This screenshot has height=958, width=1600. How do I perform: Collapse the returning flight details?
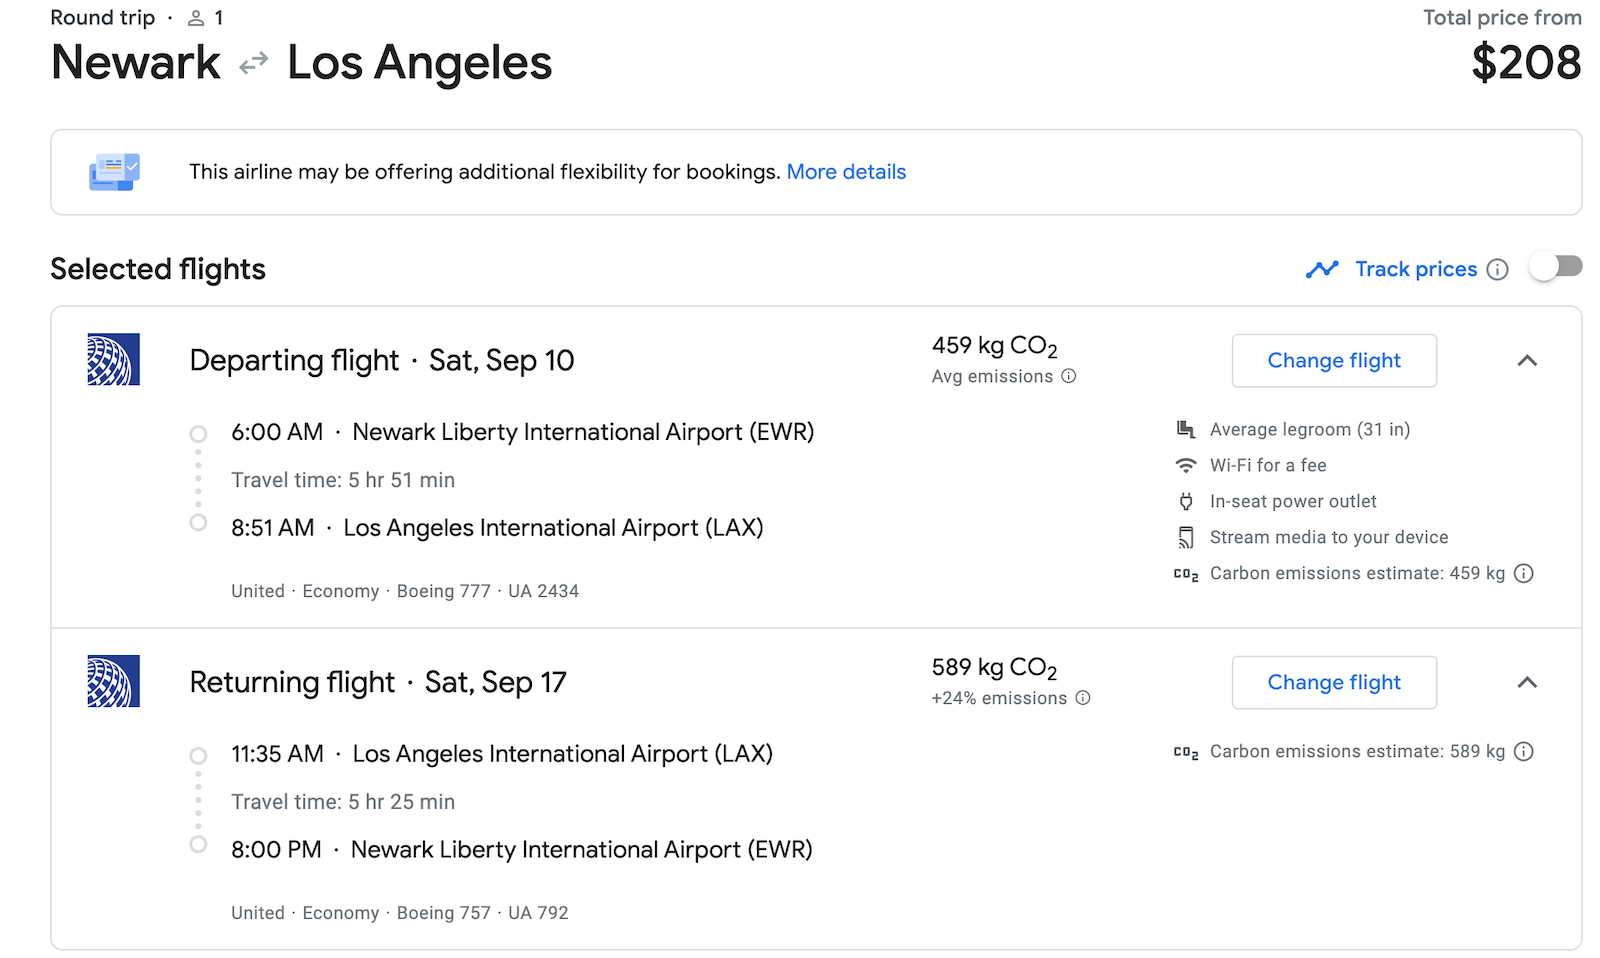pyautogui.click(x=1527, y=682)
